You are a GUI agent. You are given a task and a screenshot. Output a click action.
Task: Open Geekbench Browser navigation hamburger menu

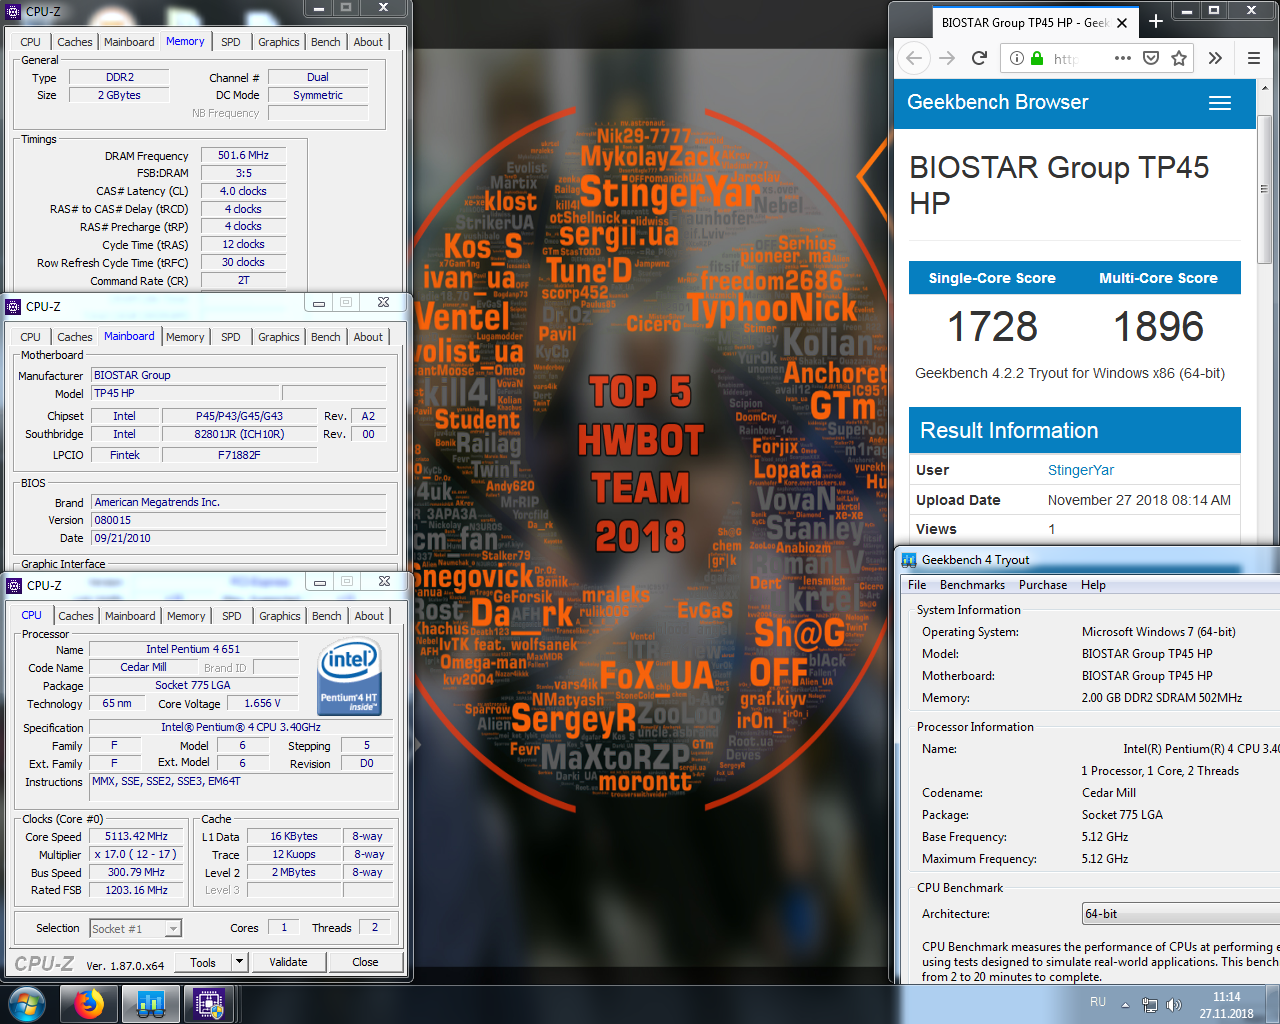1220,103
